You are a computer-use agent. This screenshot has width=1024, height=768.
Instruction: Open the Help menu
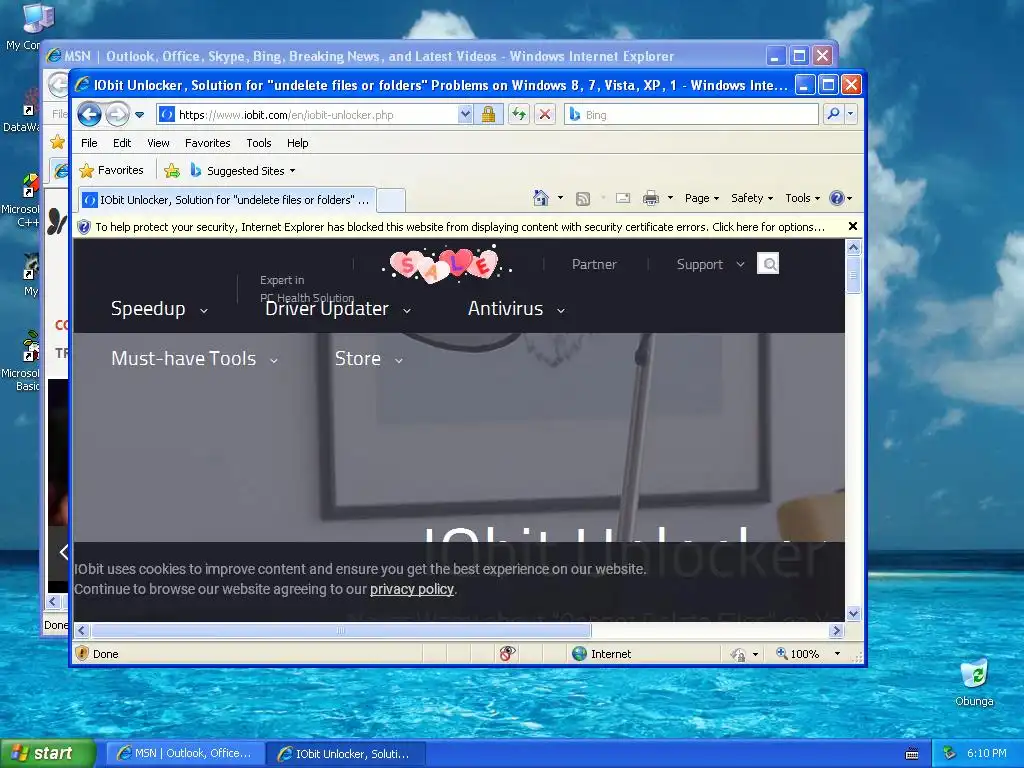pyautogui.click(x=297, y=143)
